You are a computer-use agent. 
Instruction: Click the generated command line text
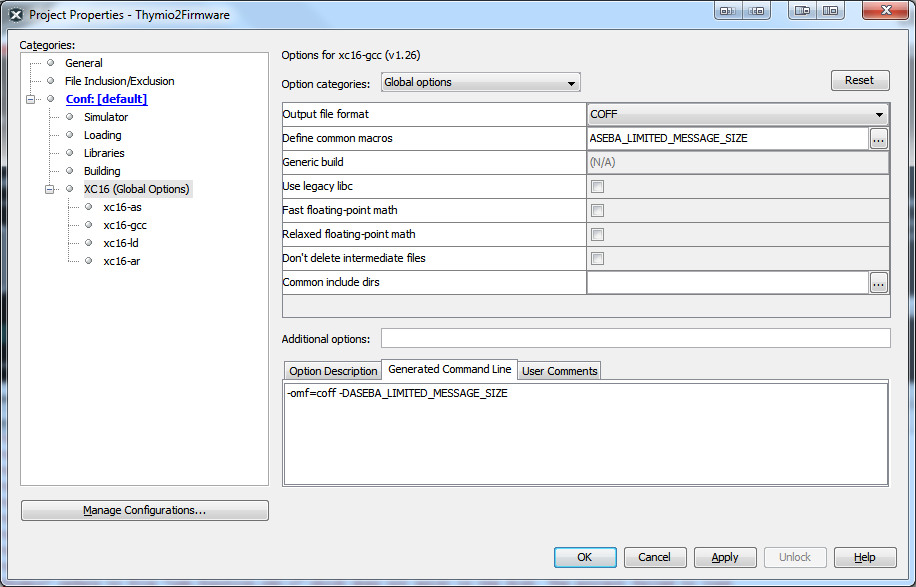[397, 394]
